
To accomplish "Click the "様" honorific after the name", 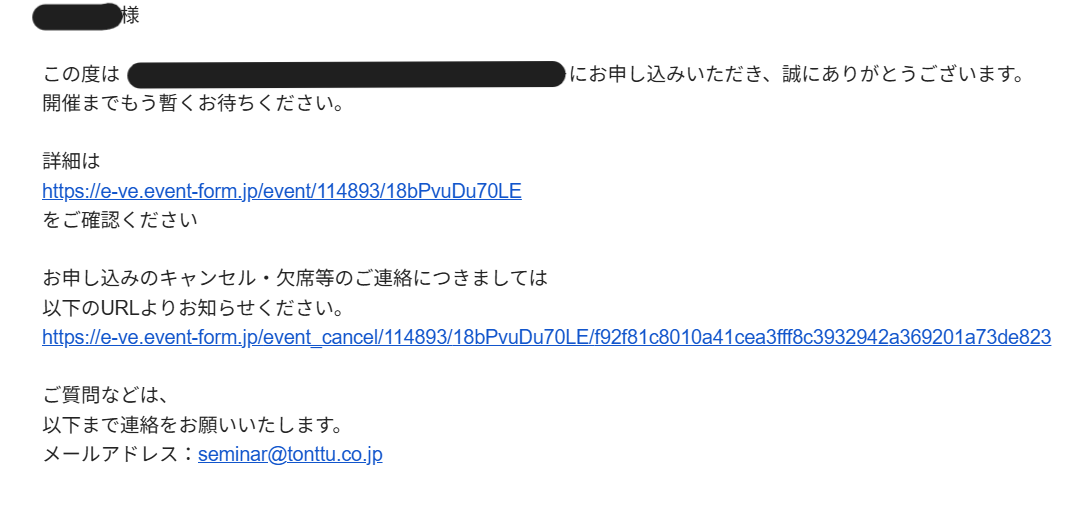I will pos(130,17).
